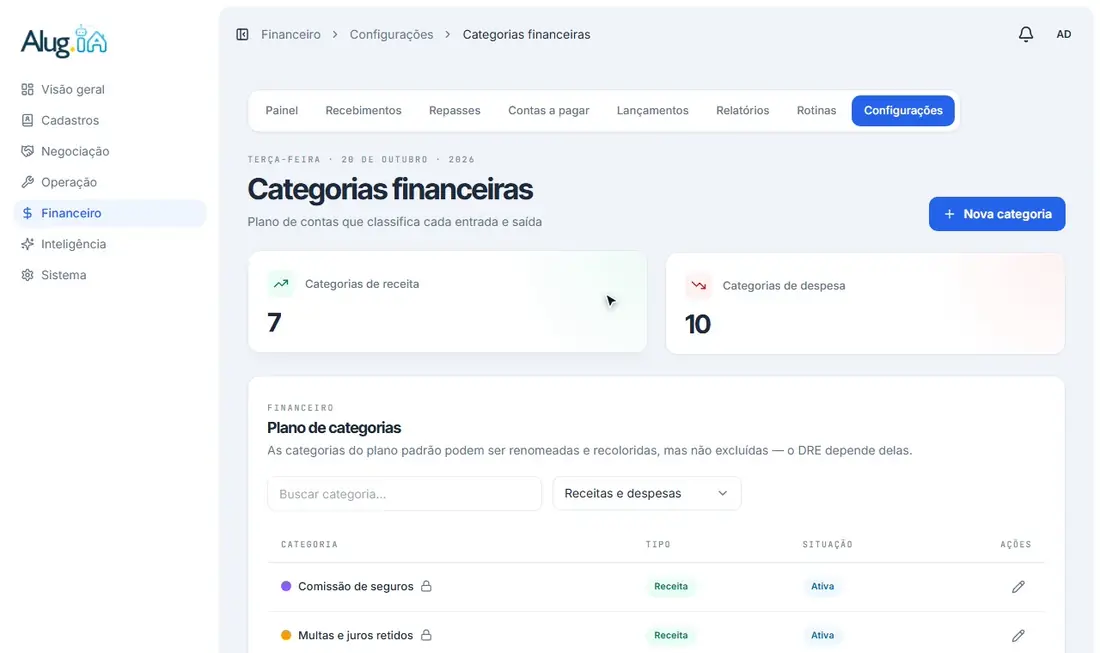This screenshot has width=1100, height=653.
Task: Click the Inteligência sparkle icon
Action: click(x=27, y=243)
